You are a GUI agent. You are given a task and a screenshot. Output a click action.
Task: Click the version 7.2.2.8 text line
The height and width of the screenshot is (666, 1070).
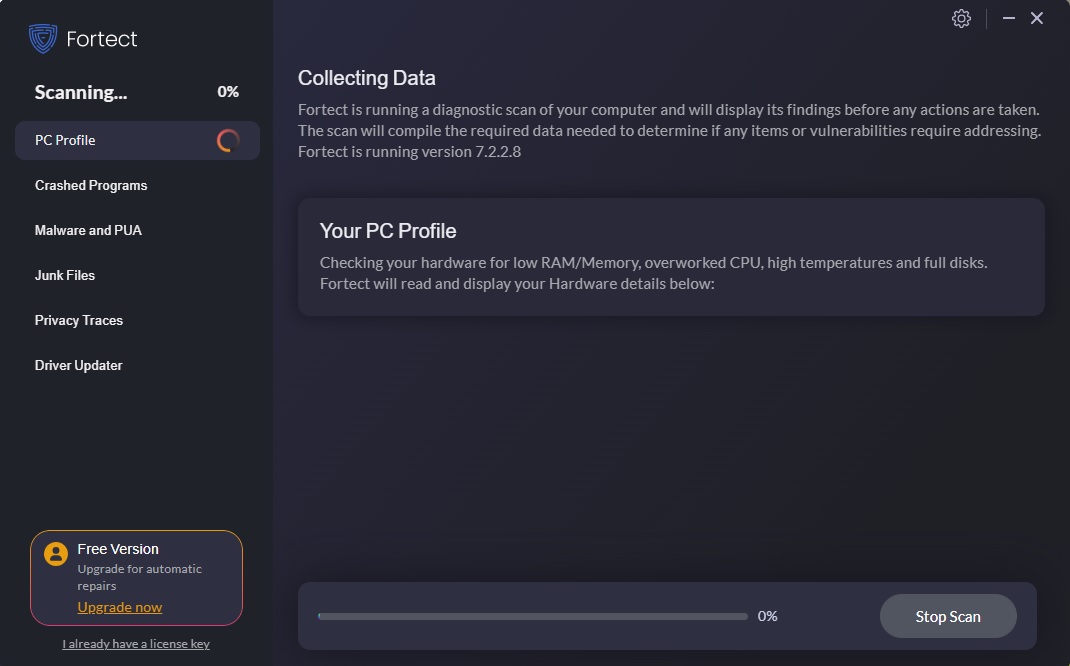[x=409, y=152]
